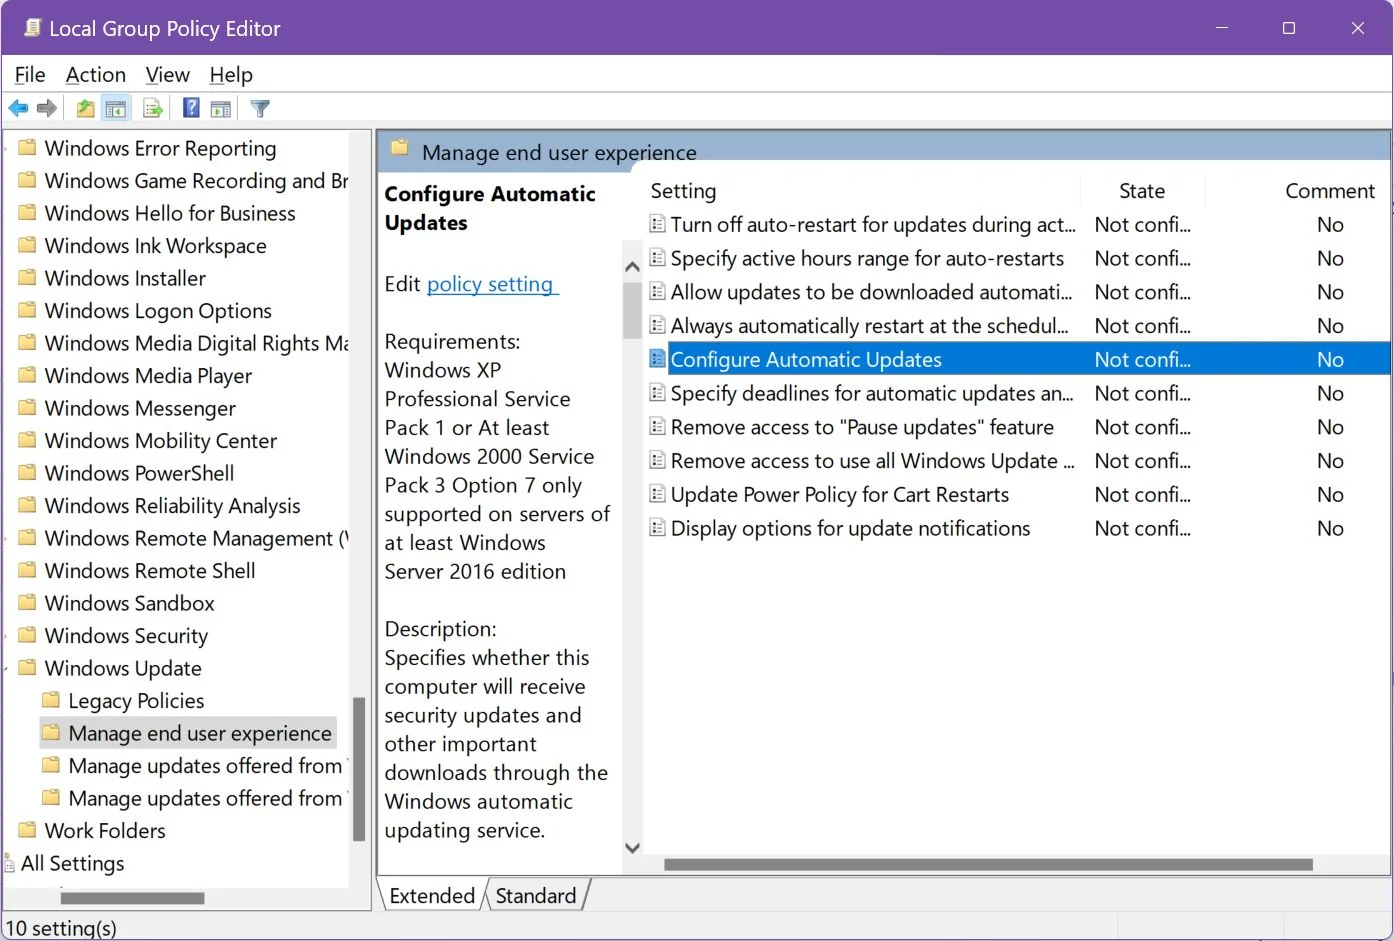Viewport: 1394px width, 941px height.
Task: Click the blue Help toolbar icon
Action: 191,108
